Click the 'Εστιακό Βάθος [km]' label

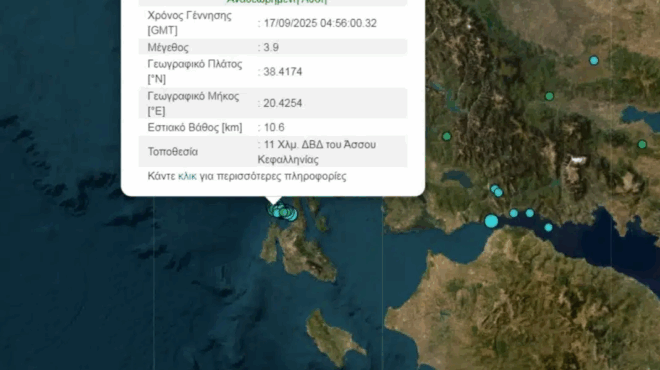195,127
